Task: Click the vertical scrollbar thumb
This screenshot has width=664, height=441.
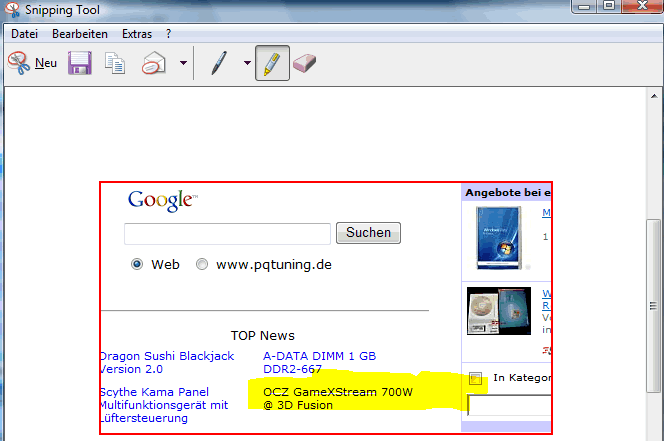Action: pyautogui.click(x=653, y=305)
